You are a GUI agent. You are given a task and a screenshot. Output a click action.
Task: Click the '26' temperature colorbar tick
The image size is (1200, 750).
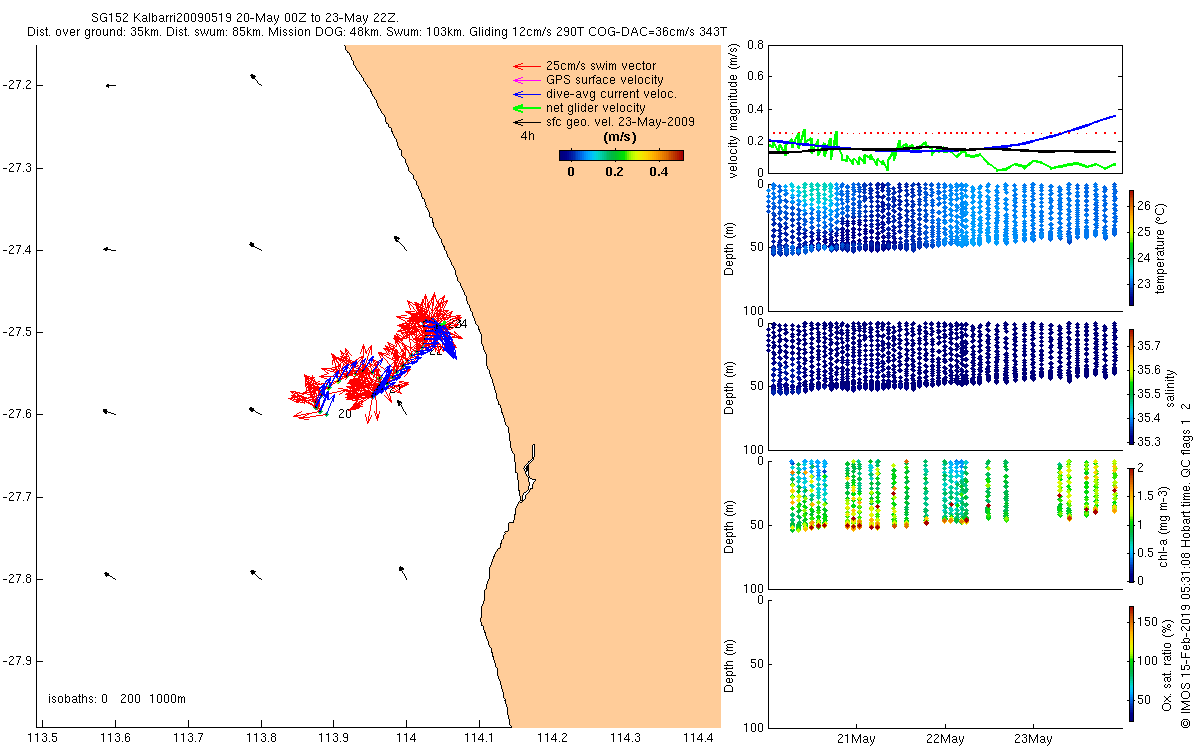point(1144,208)
